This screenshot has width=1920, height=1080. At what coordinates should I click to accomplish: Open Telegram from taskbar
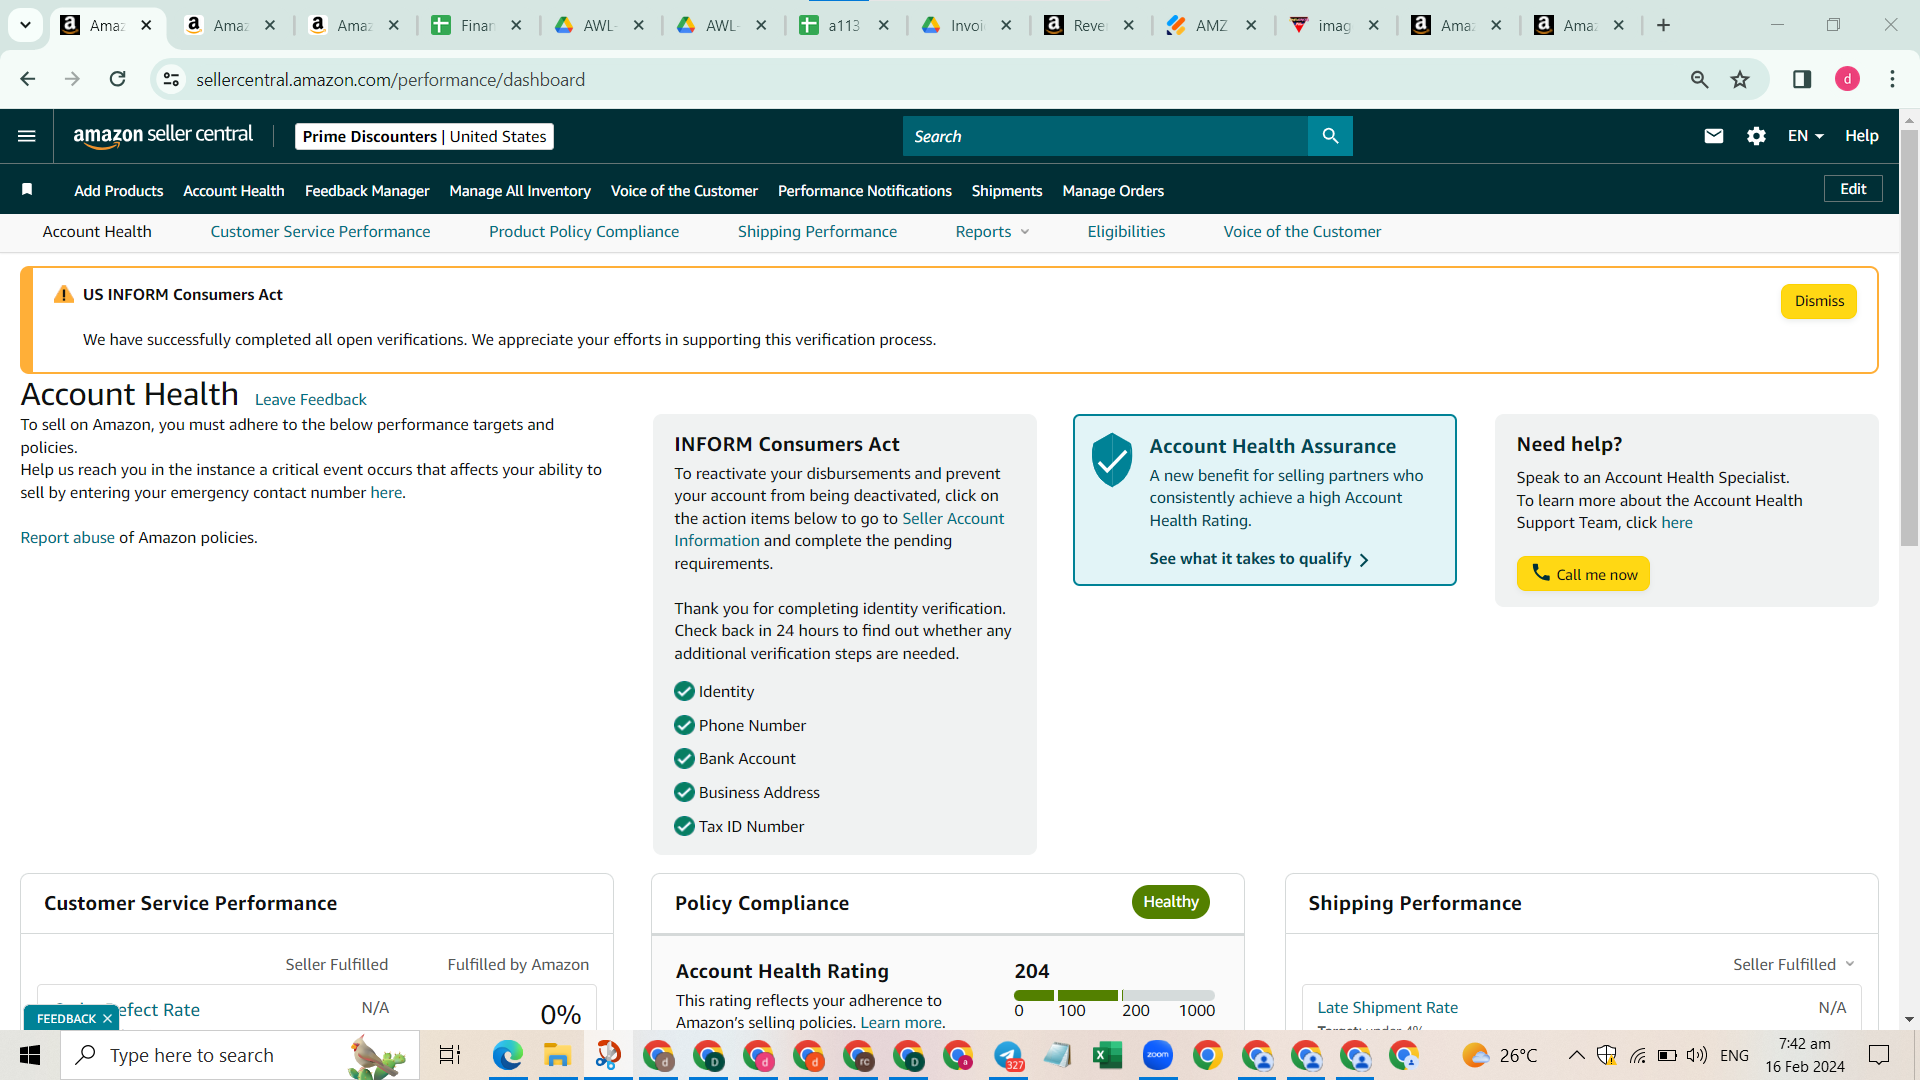[1008, 1055]
